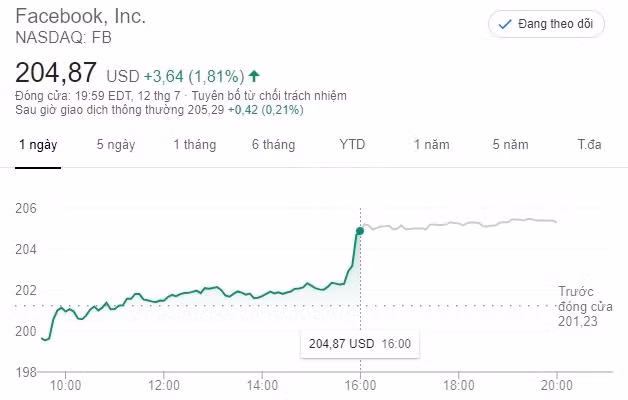View the "5 năm" chart range
Screen dimensions: 628x400
click(x=509, y=145)
